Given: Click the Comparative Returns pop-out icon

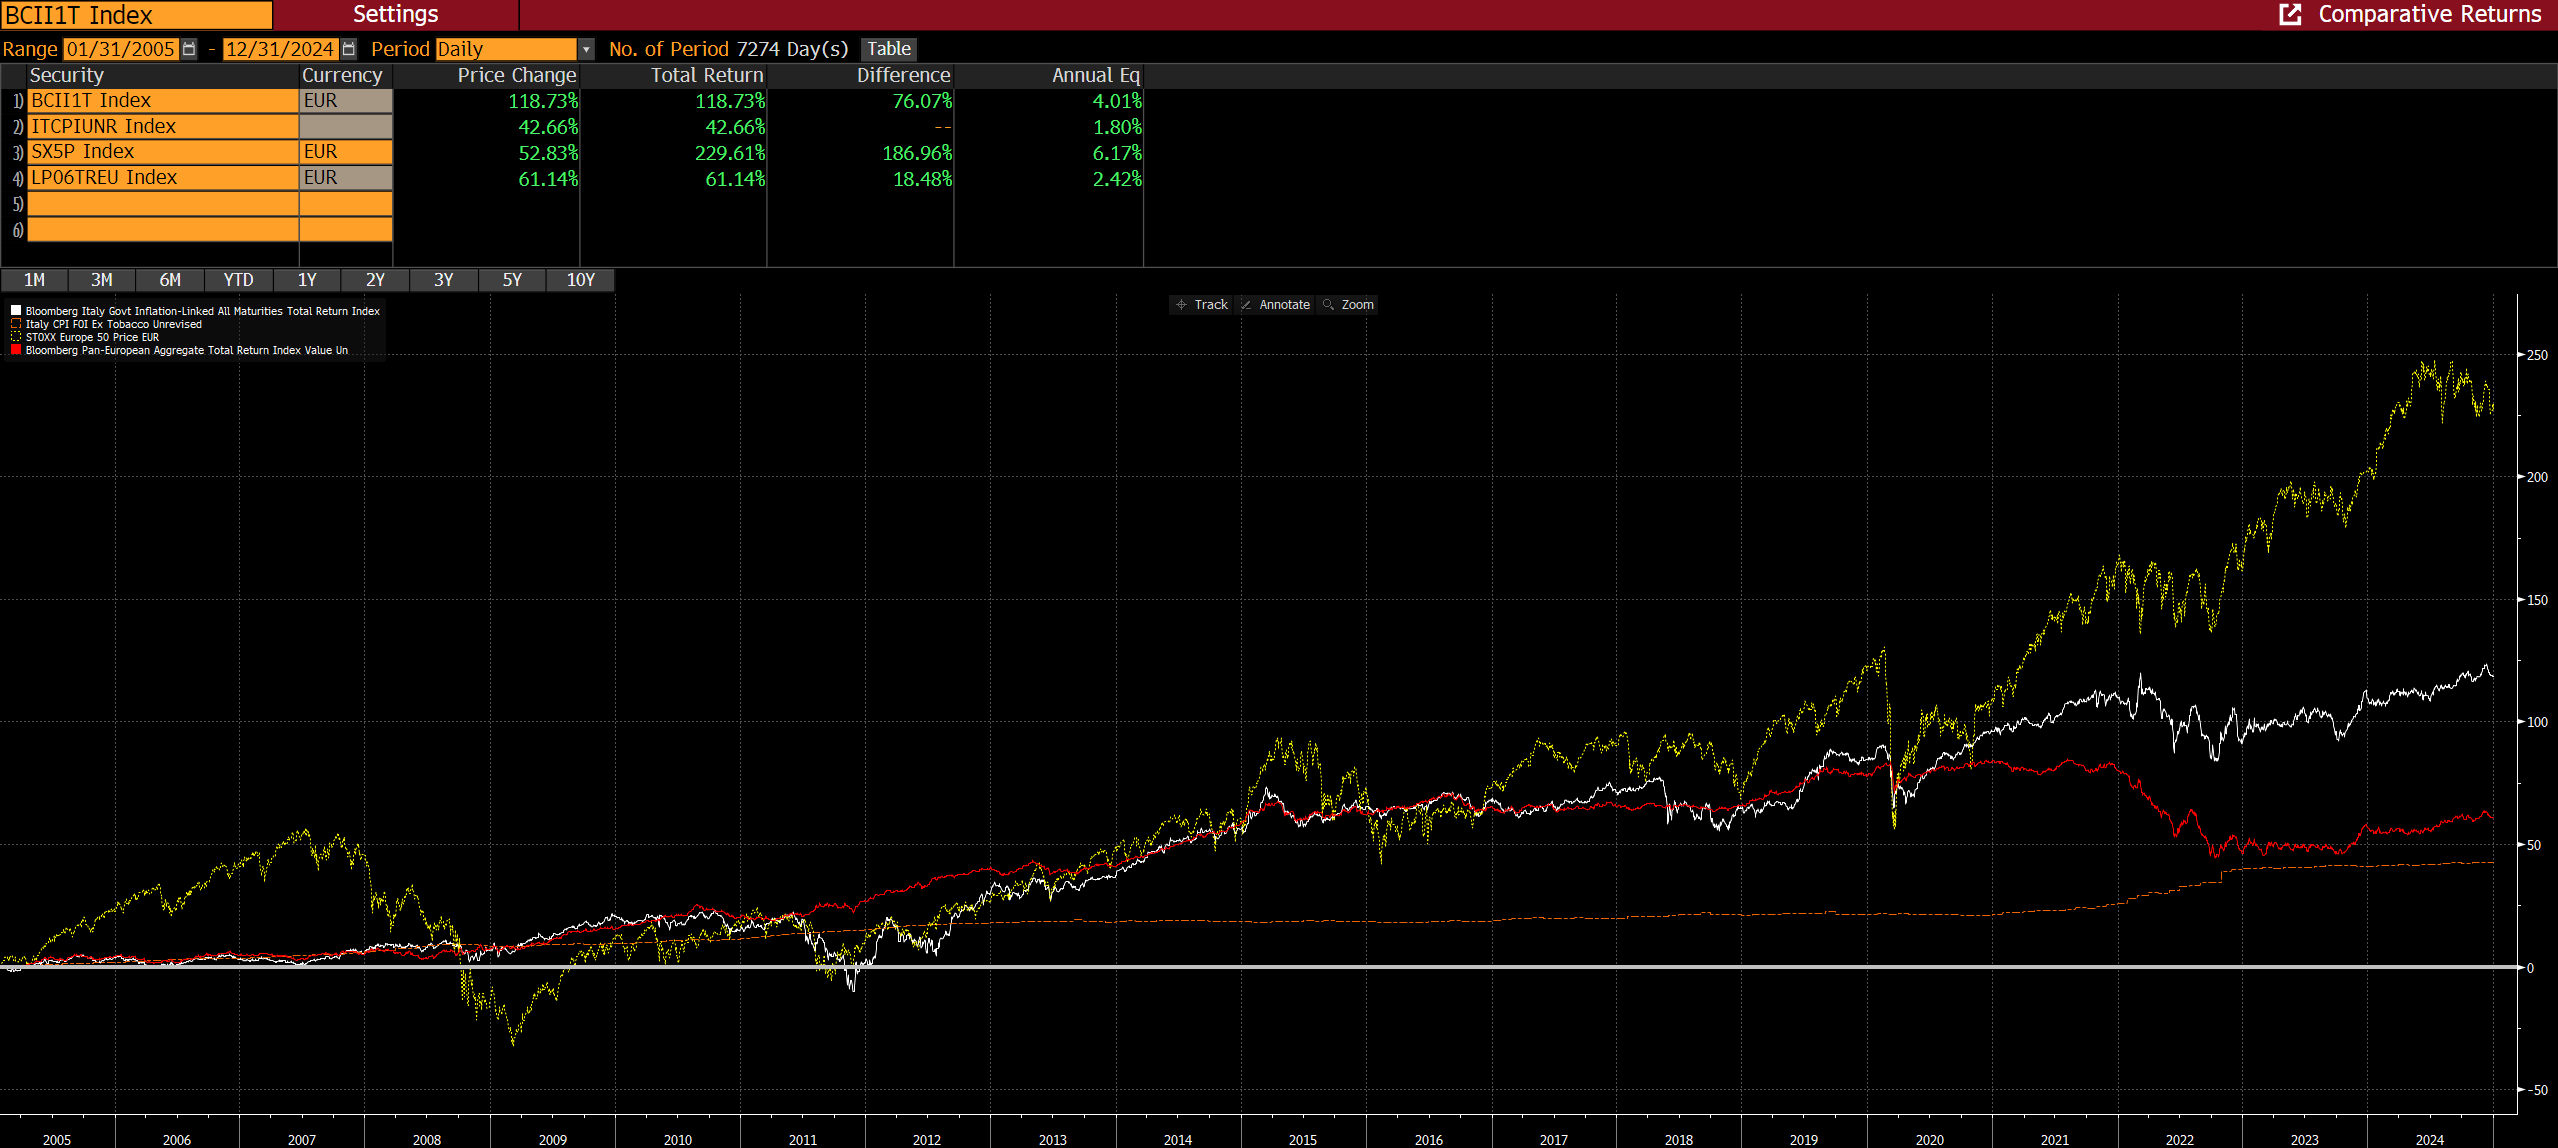Looking at the screenshot, I should [x=2290, y=14].
